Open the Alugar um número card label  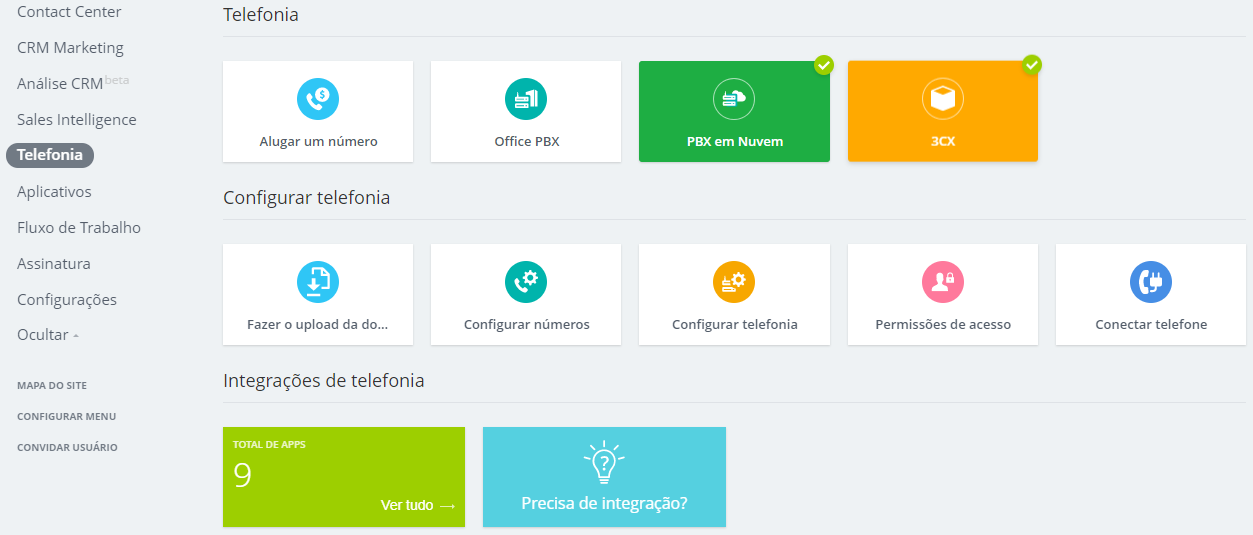click(x=318, y=141)
